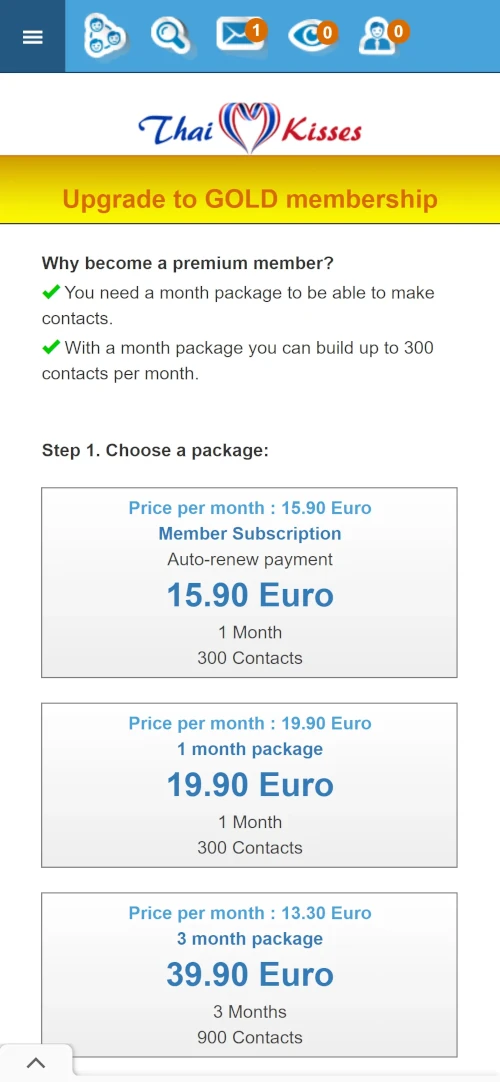Tap the contacts counter badge showing 0
Viewport: 500px width, 1082px height.
[398, 31]
